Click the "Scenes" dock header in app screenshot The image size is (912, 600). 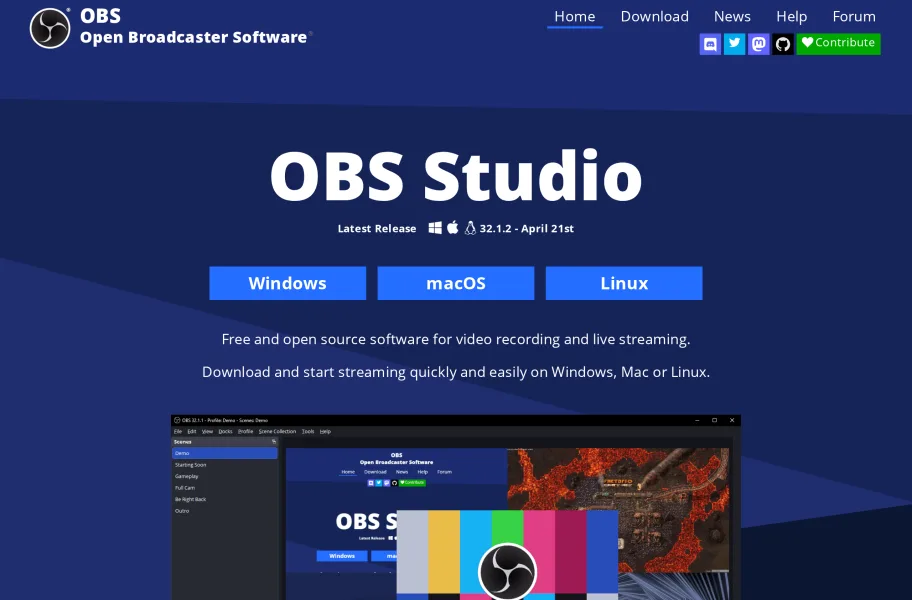point(183,442)
